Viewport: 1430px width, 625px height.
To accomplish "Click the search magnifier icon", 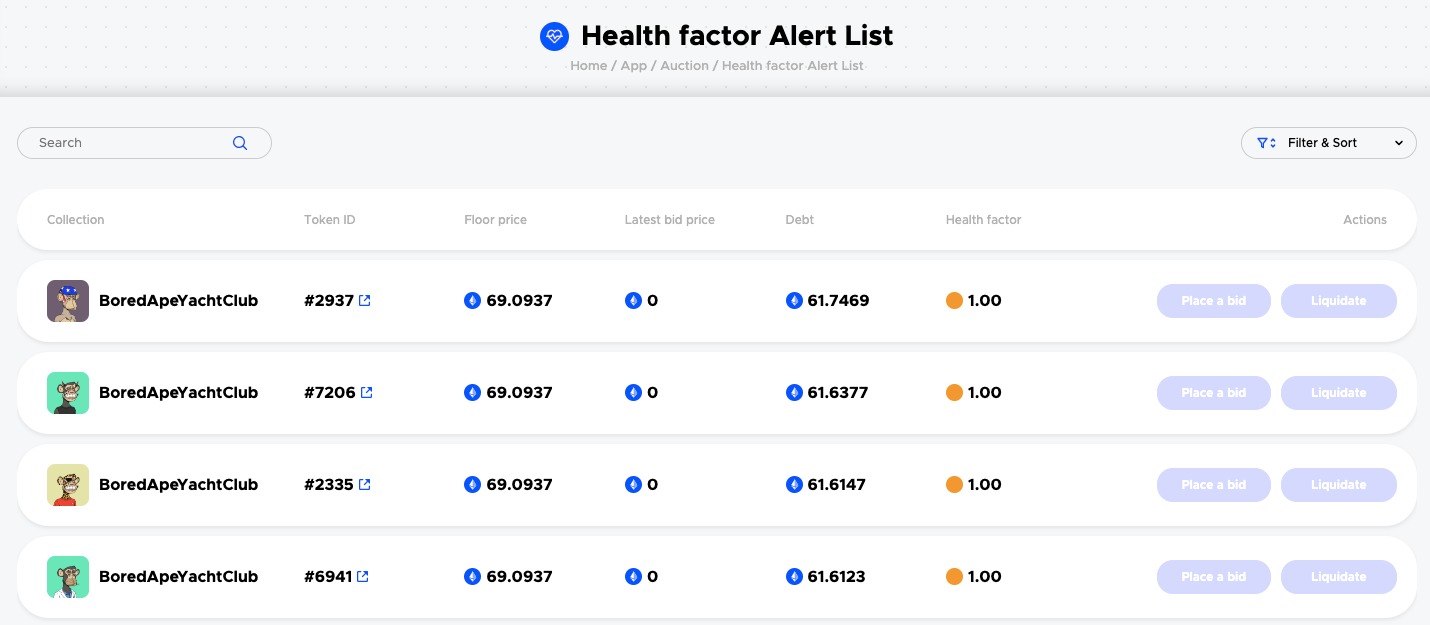I will [x=240, y=143].
